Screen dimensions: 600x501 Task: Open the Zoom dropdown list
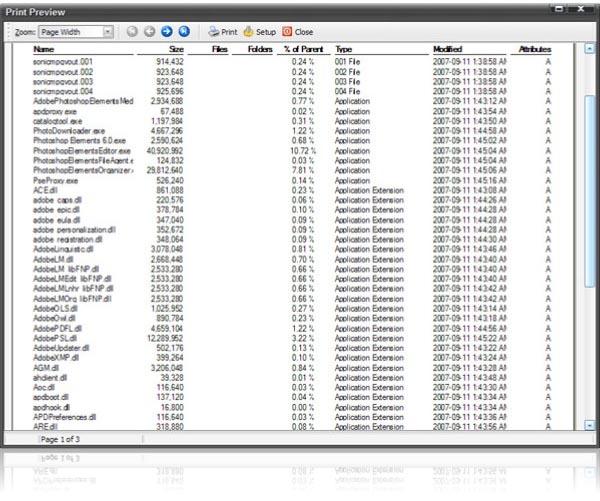[108, 32]
